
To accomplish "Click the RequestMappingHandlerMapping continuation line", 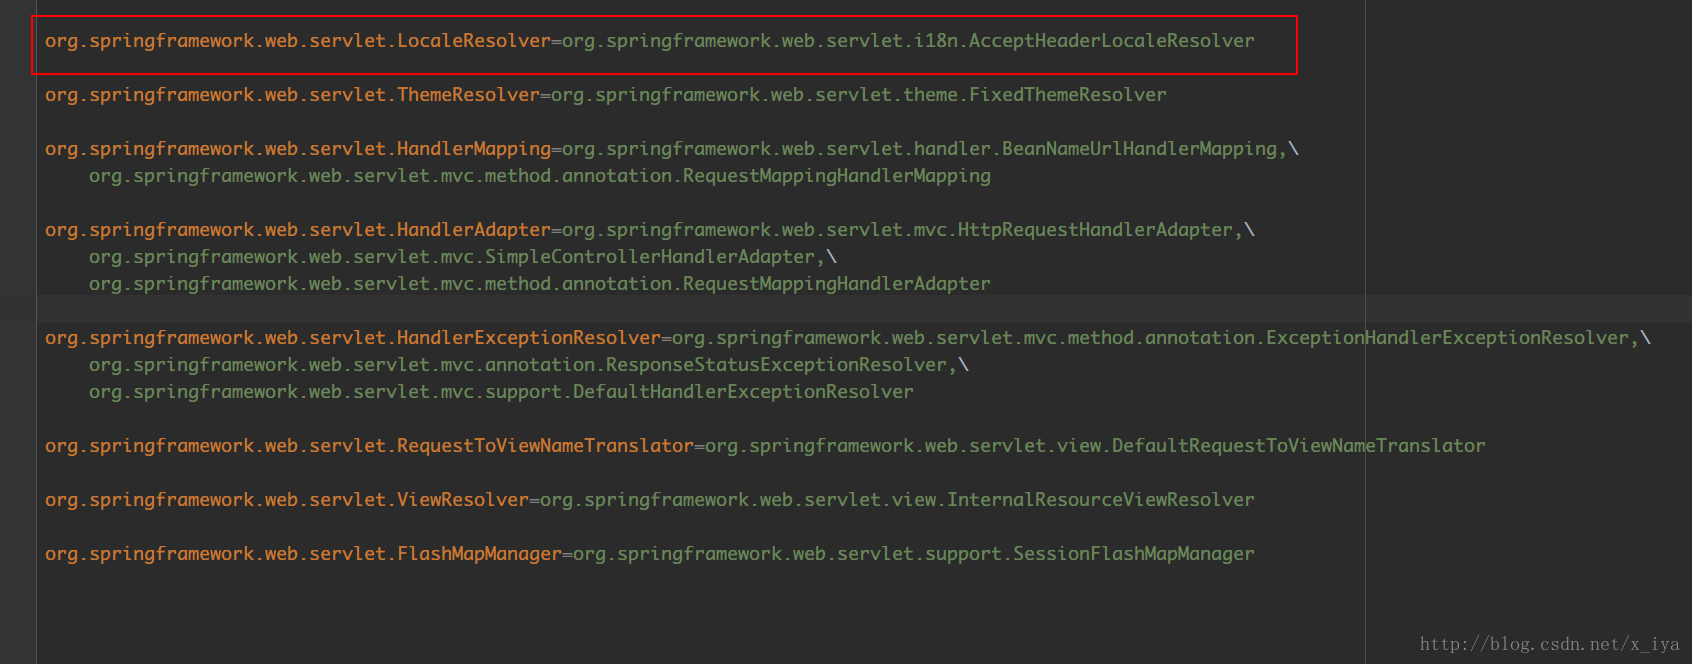I will point(540,176).
